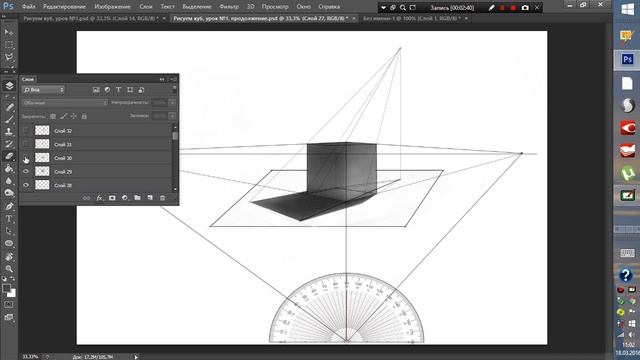Open the opacity slider dropdown arrow

[x=172, y=103]
